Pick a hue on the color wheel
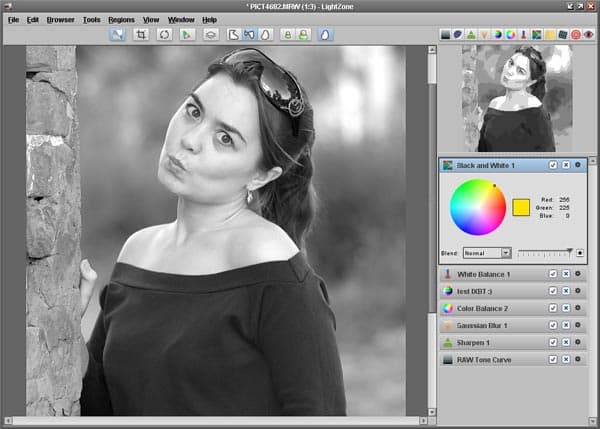Viewport: 600px width, 429px height. (x=478, y=207)
